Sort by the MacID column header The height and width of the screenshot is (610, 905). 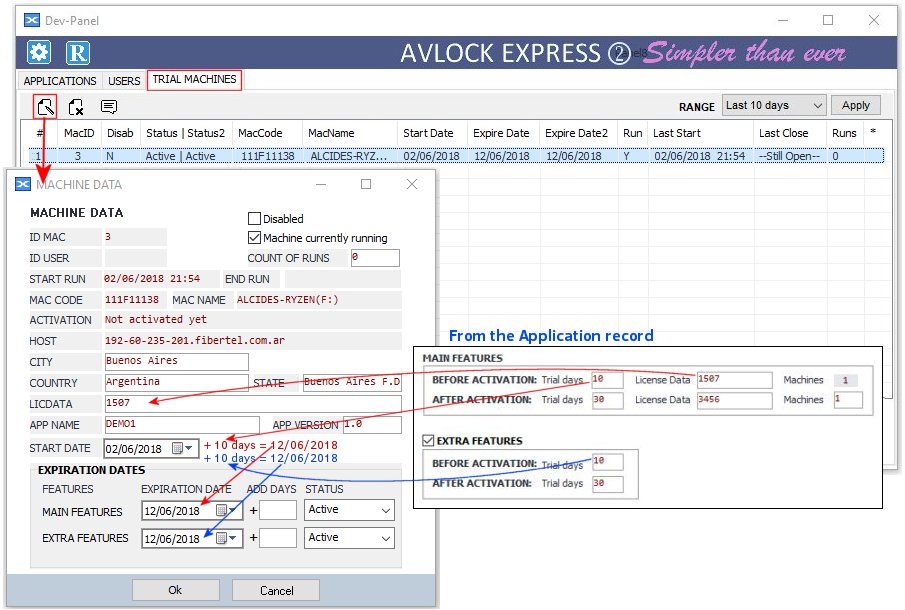[79, 133]
